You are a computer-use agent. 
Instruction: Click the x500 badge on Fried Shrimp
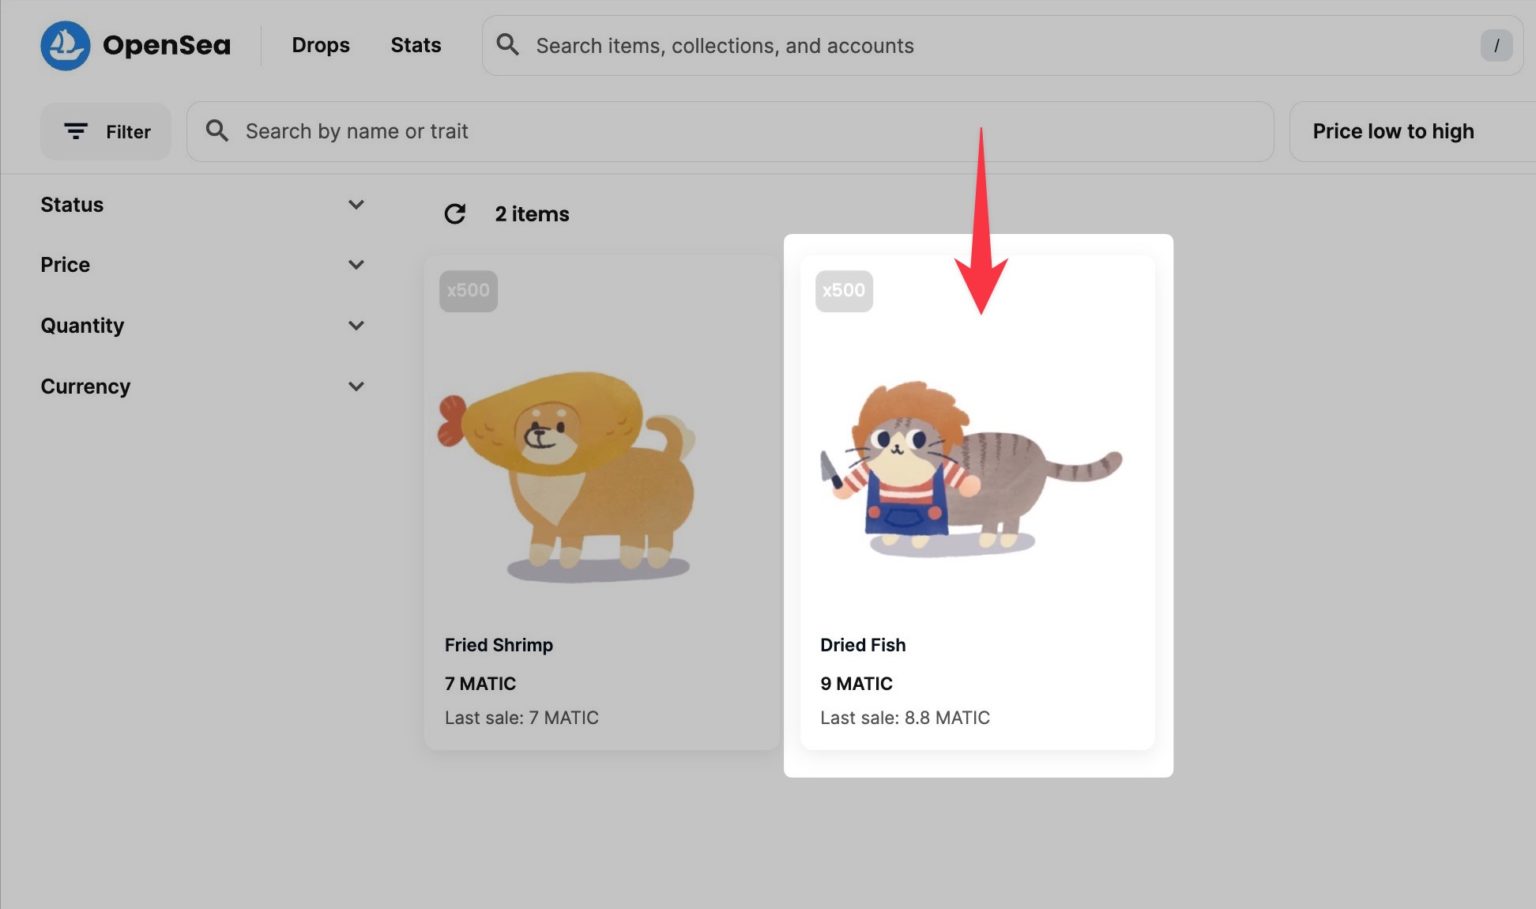[x=468, y=291]
